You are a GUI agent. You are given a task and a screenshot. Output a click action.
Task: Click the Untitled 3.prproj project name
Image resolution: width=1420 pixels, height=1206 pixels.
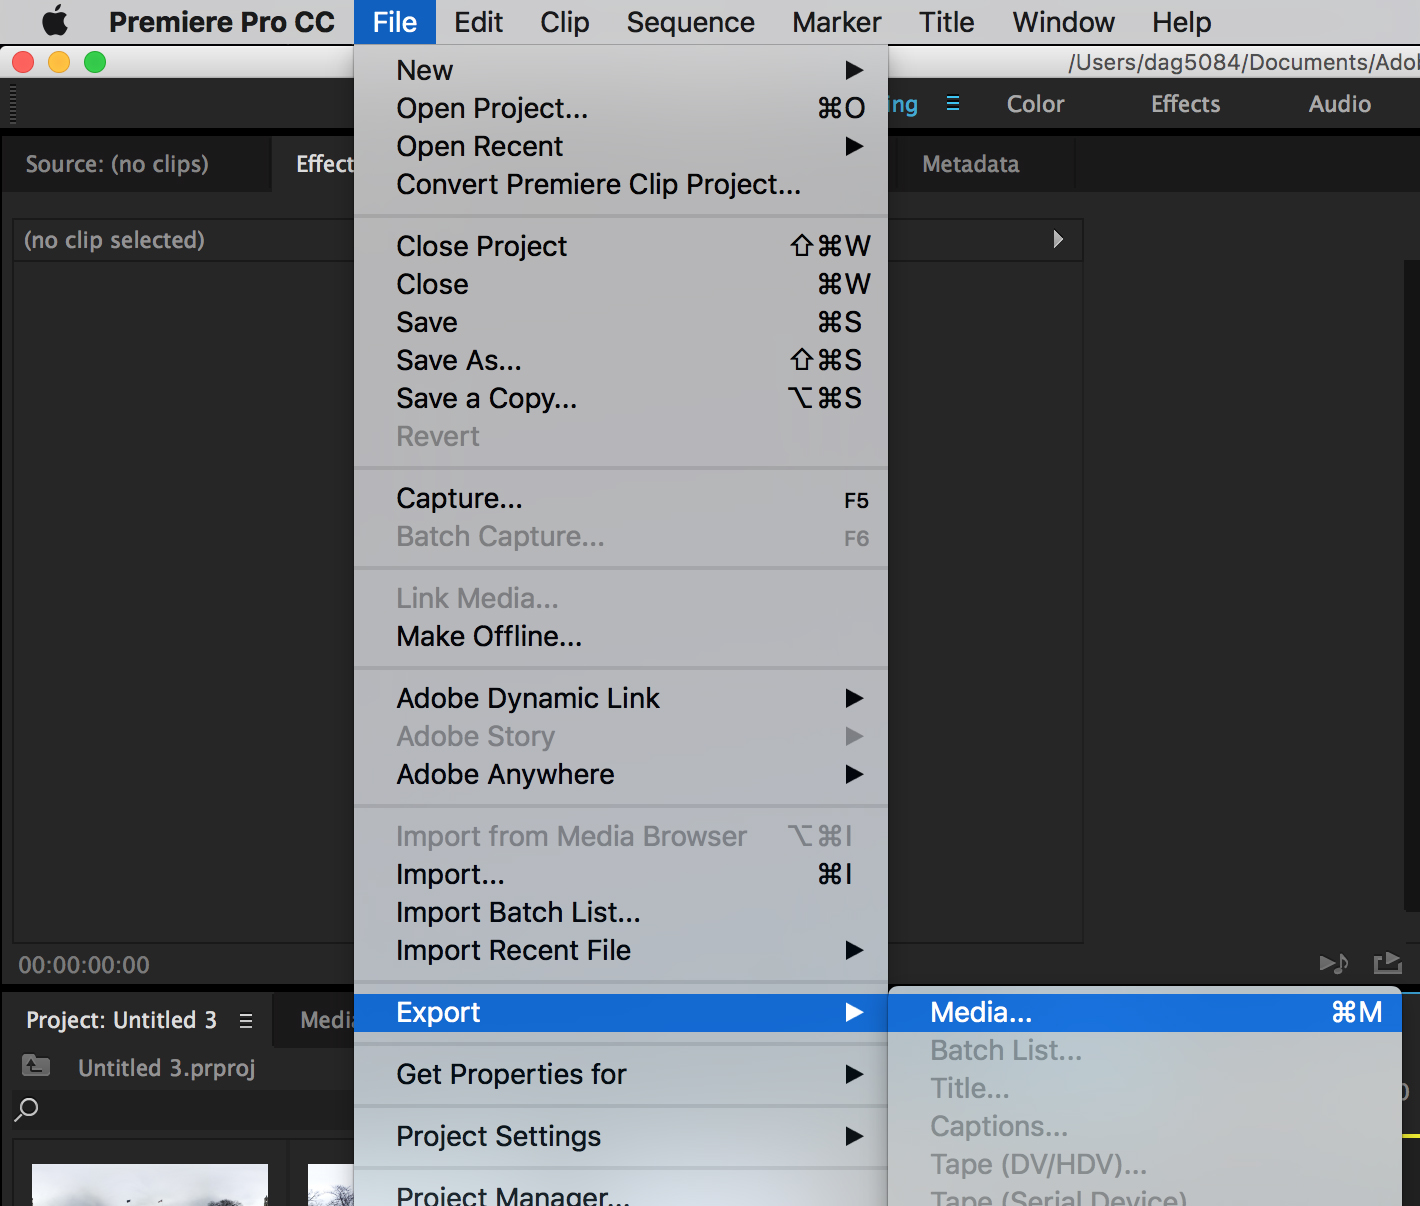point(166,1068)
